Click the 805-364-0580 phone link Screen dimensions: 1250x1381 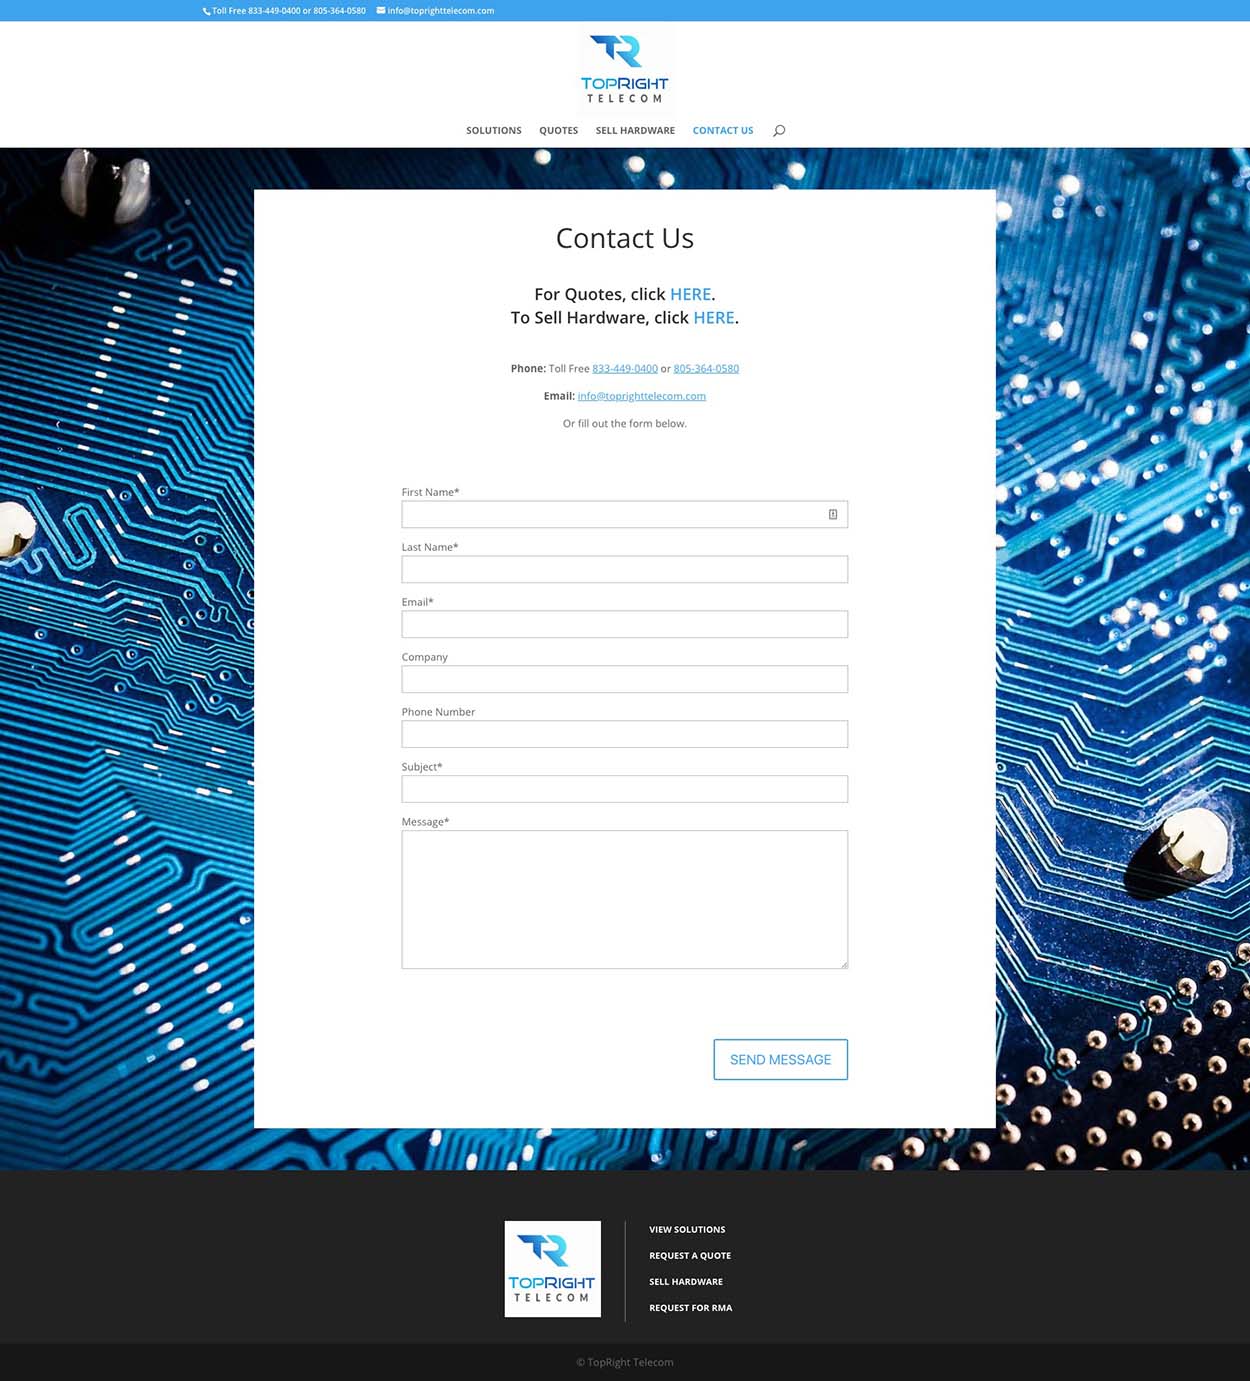(x=706, y=369)
